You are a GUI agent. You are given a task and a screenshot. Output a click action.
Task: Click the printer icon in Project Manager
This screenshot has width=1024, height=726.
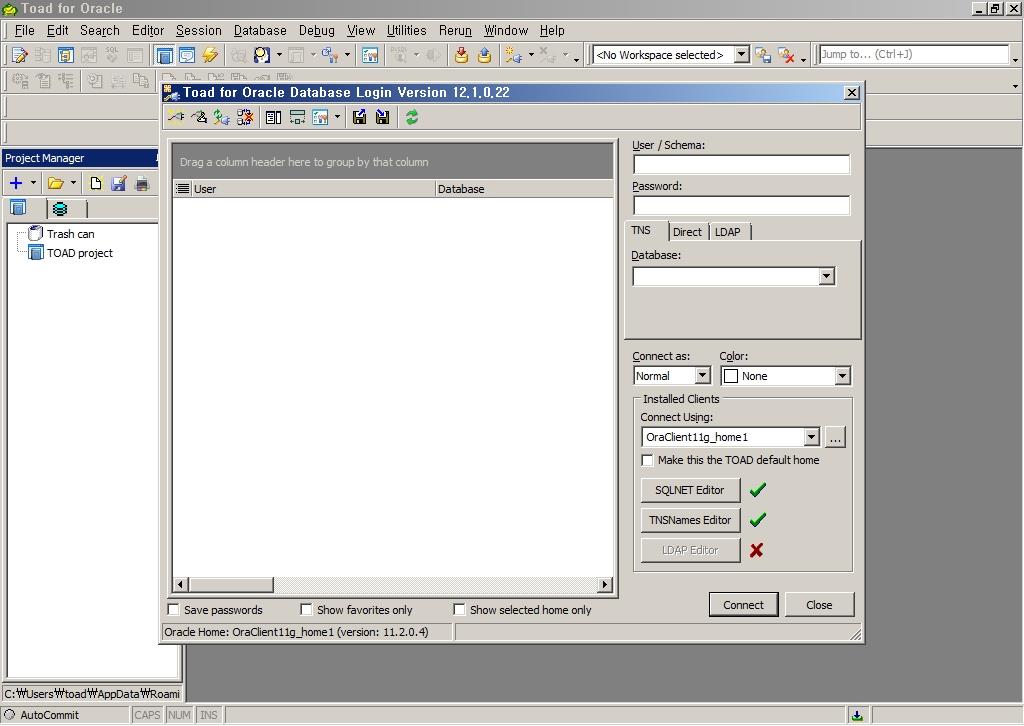[x=142, y=183]
